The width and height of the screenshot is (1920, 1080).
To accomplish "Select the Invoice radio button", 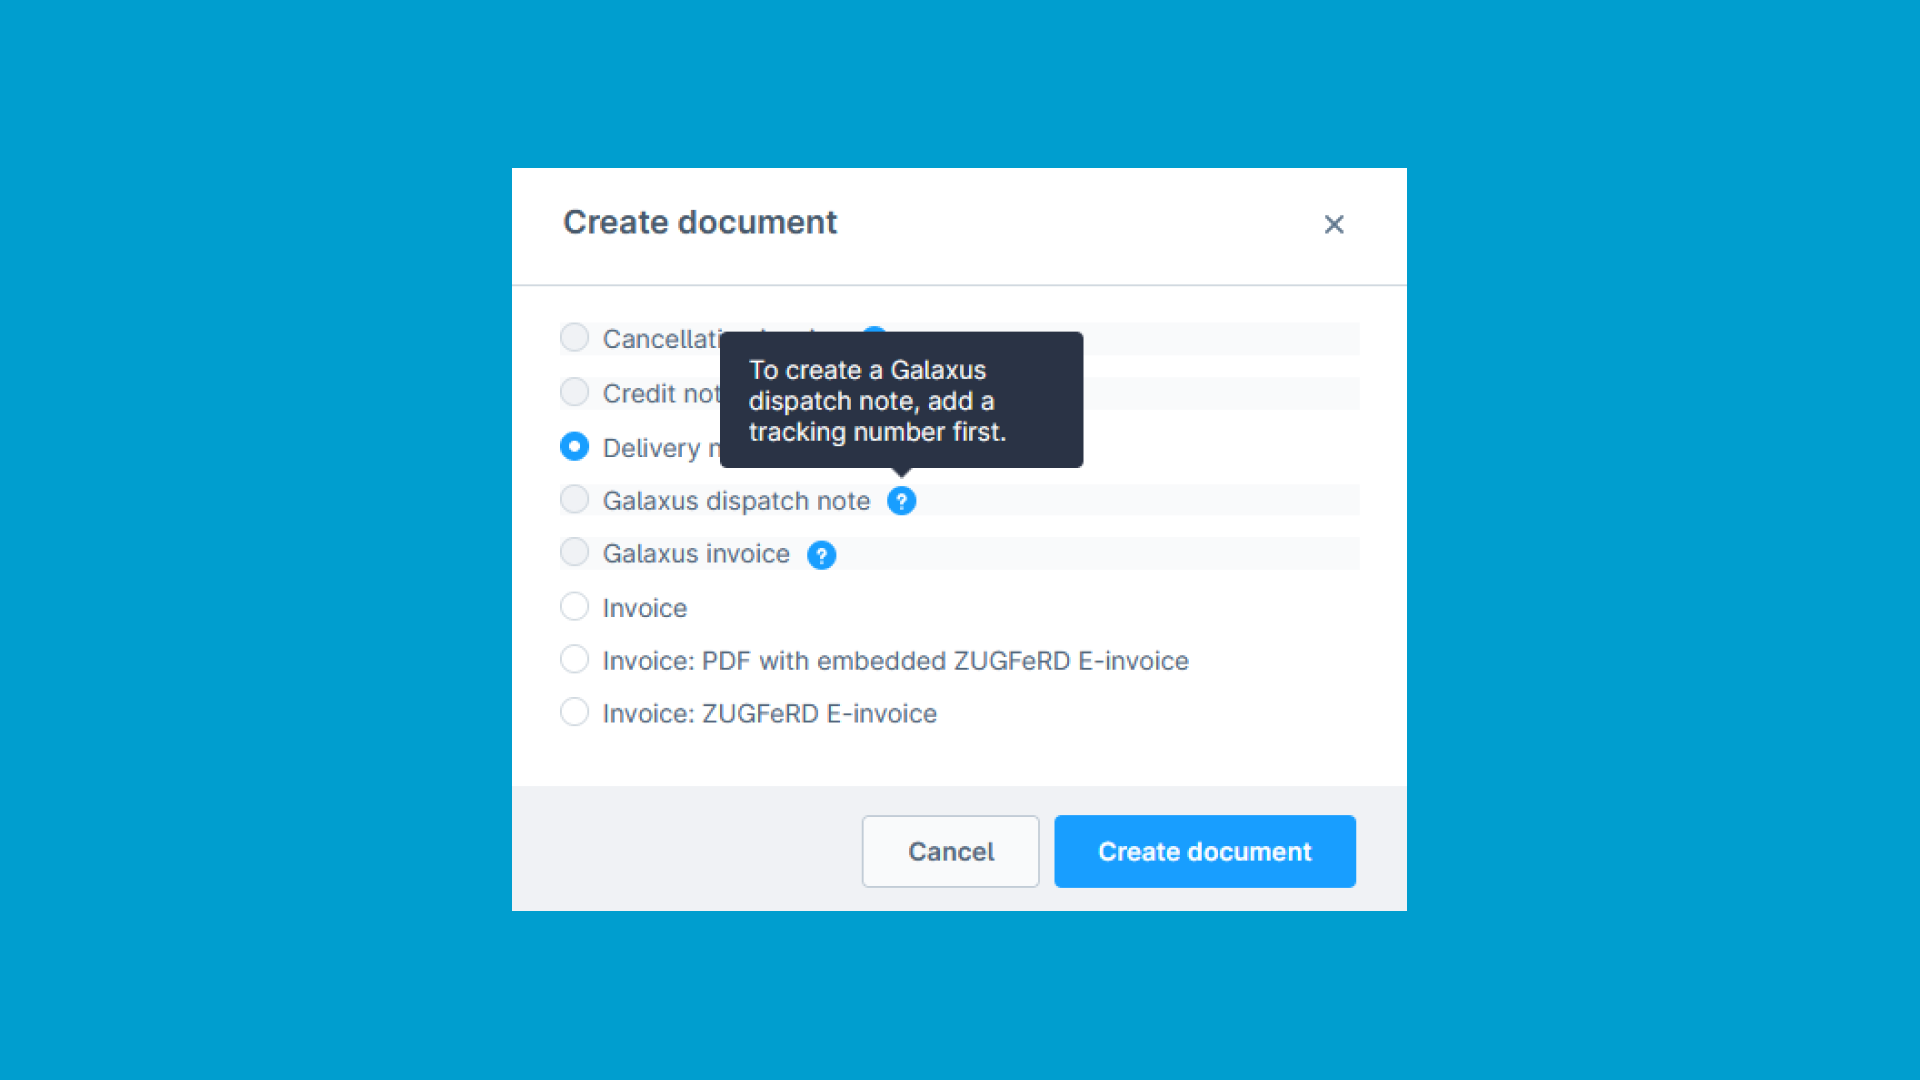I will point(574,606).
